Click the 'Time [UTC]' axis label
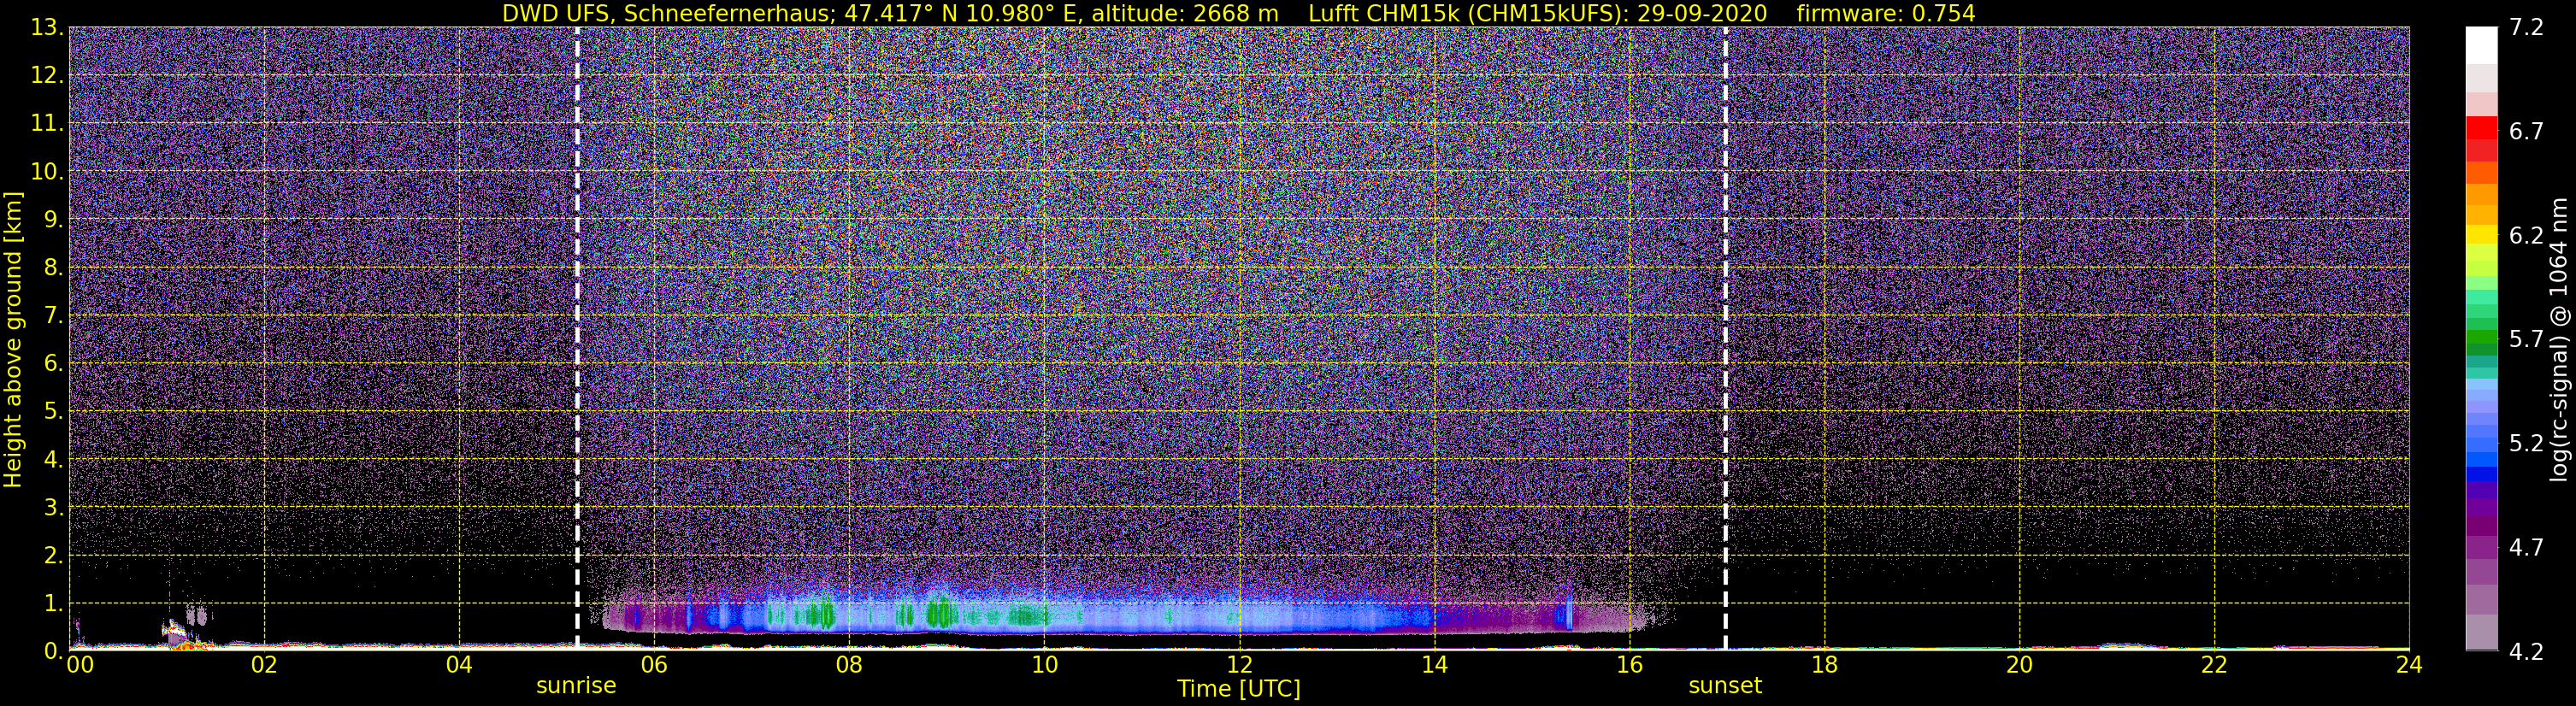This screenshot has width=2576, height=706. (1239, 689)
